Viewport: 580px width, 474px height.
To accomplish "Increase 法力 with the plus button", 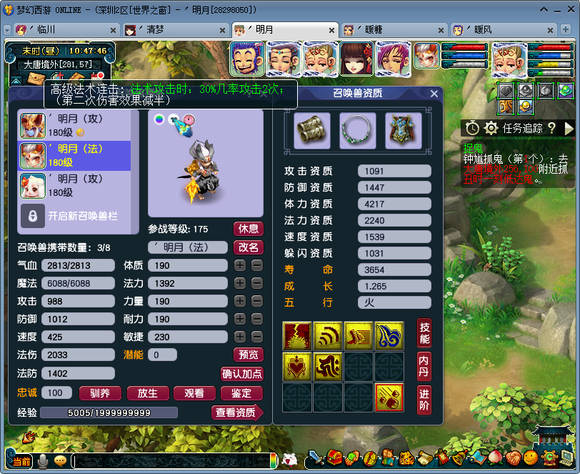I will pyautogui.click(x=240, y=283).
